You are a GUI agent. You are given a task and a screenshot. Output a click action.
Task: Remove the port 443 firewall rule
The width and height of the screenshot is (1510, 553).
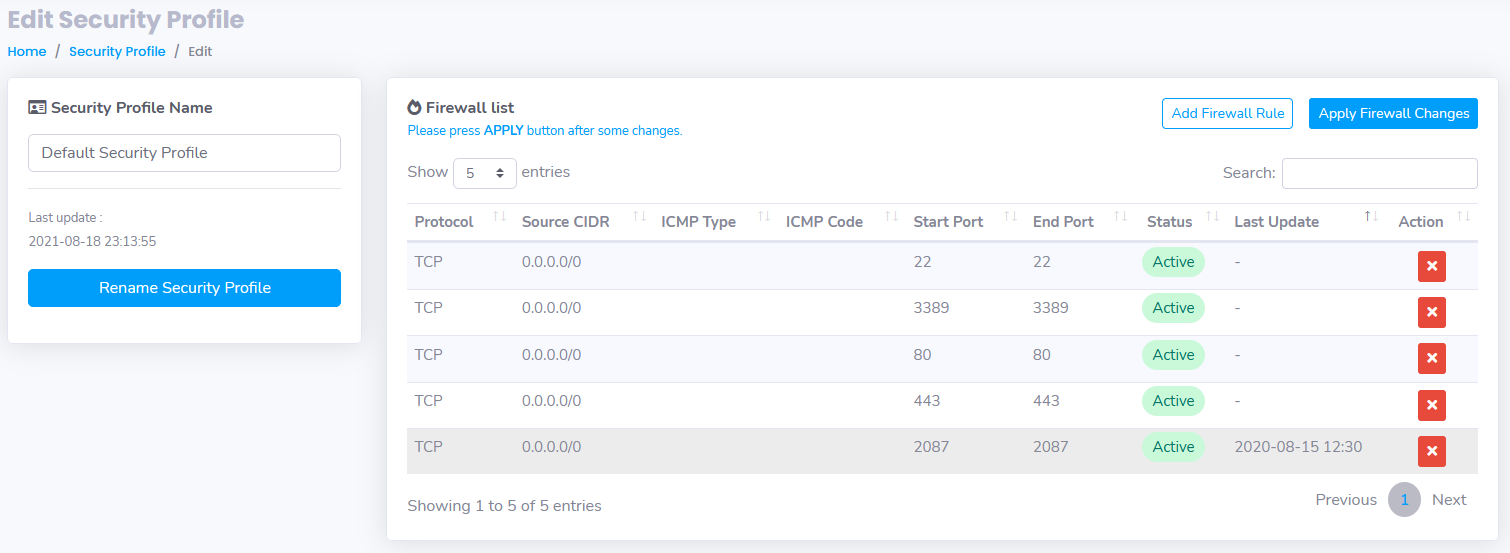(x=1431, y=405)
